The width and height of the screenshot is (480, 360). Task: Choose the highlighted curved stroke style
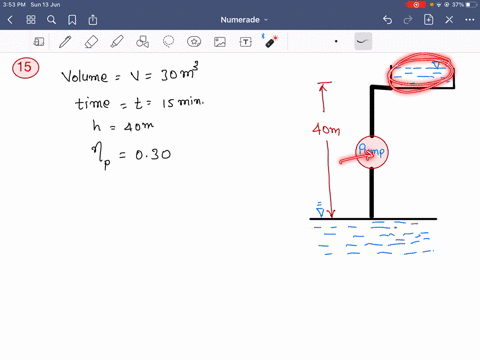point(363,41)
